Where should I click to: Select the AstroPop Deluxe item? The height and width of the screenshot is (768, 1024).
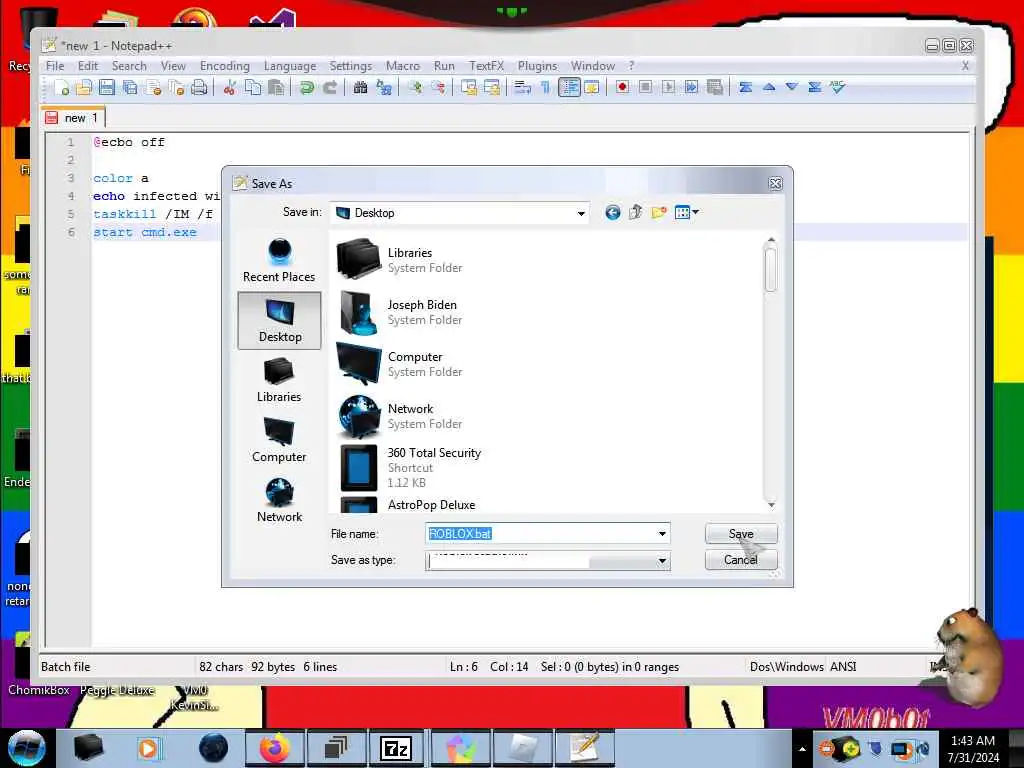click(408, 505)
